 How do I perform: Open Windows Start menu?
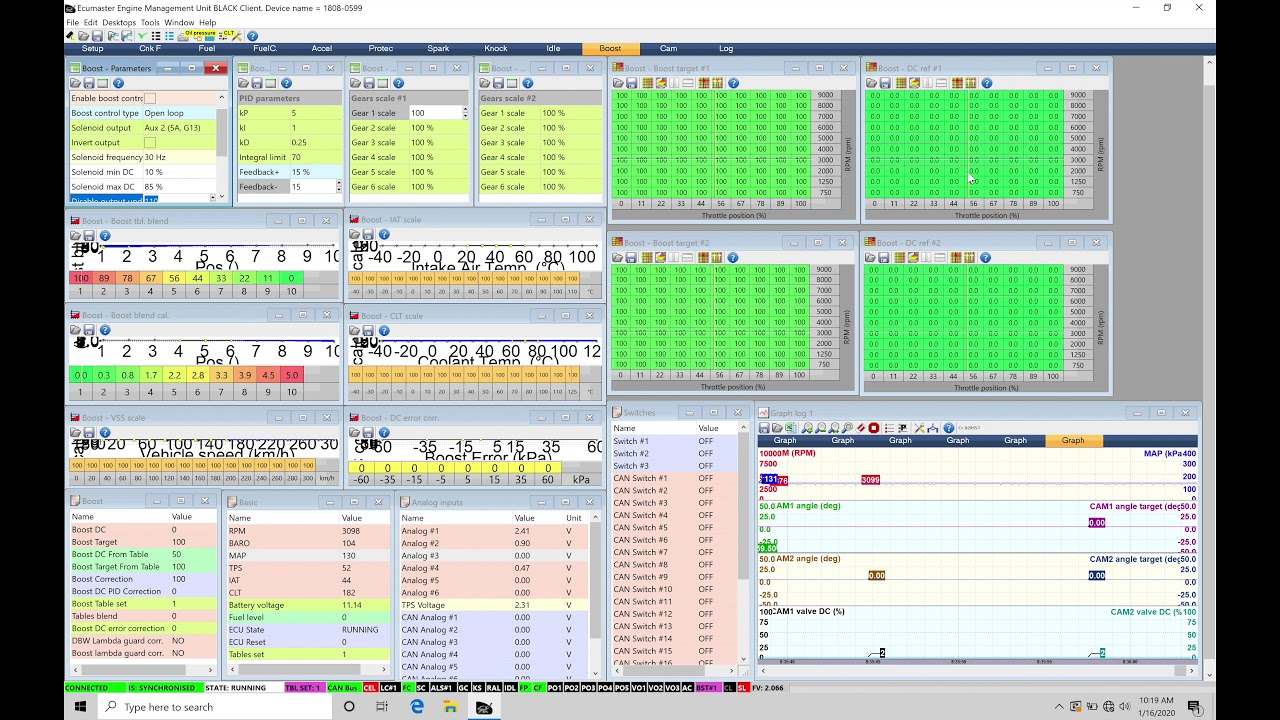[x=81, y=707]
